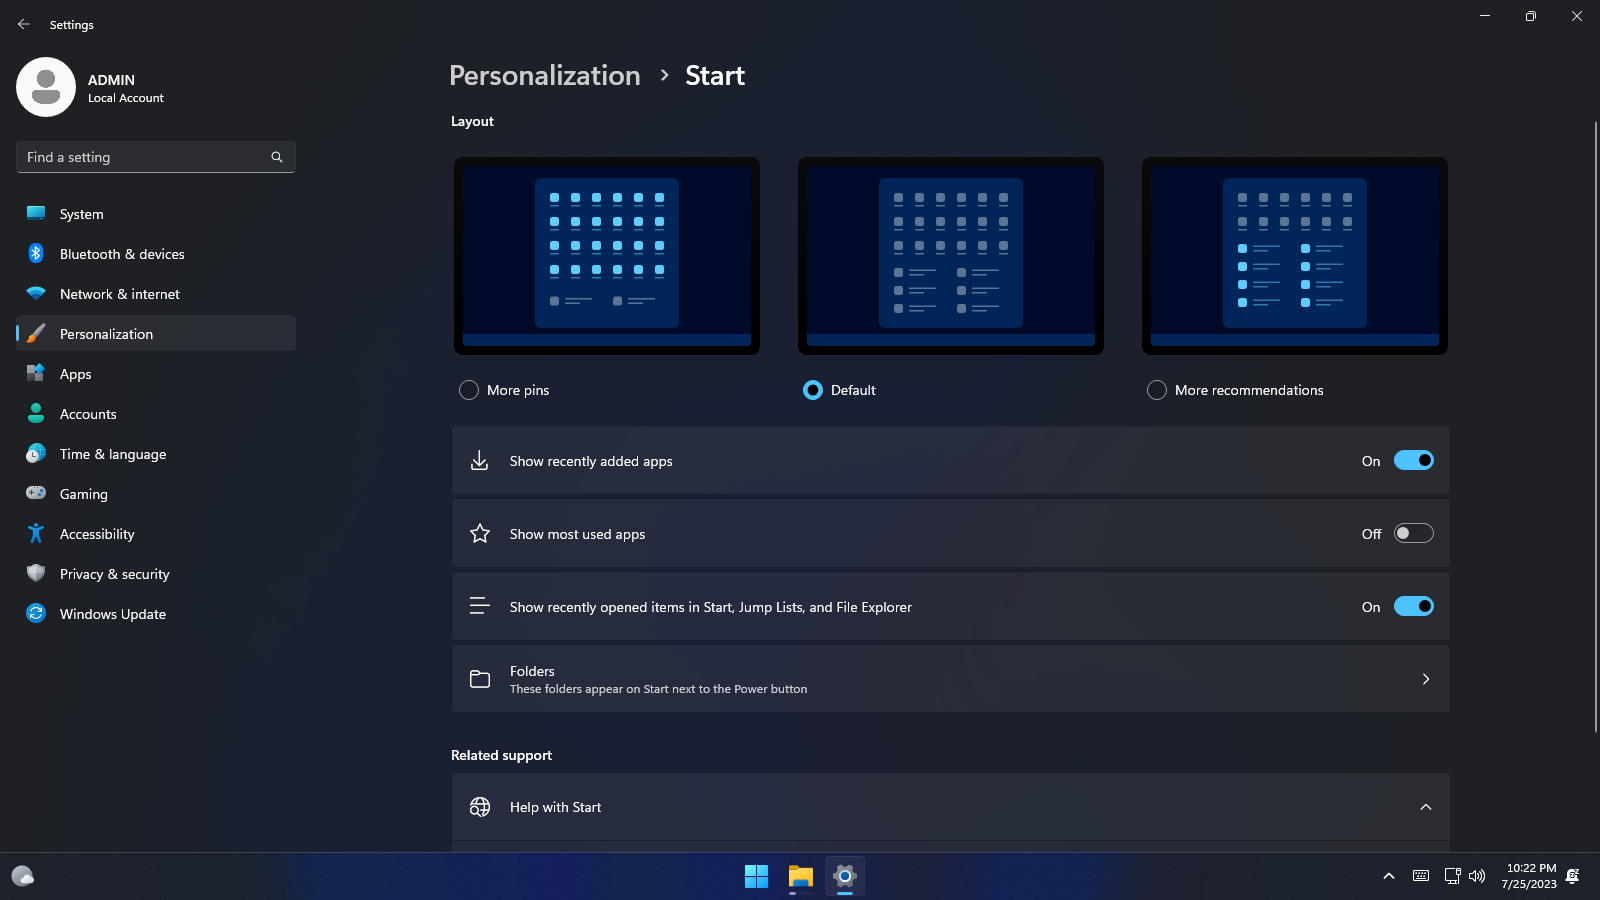Image resolution: width=1600 pixels, height=900 pixels.
Task: Open Gaming settings category
Action: click(156, 493)
